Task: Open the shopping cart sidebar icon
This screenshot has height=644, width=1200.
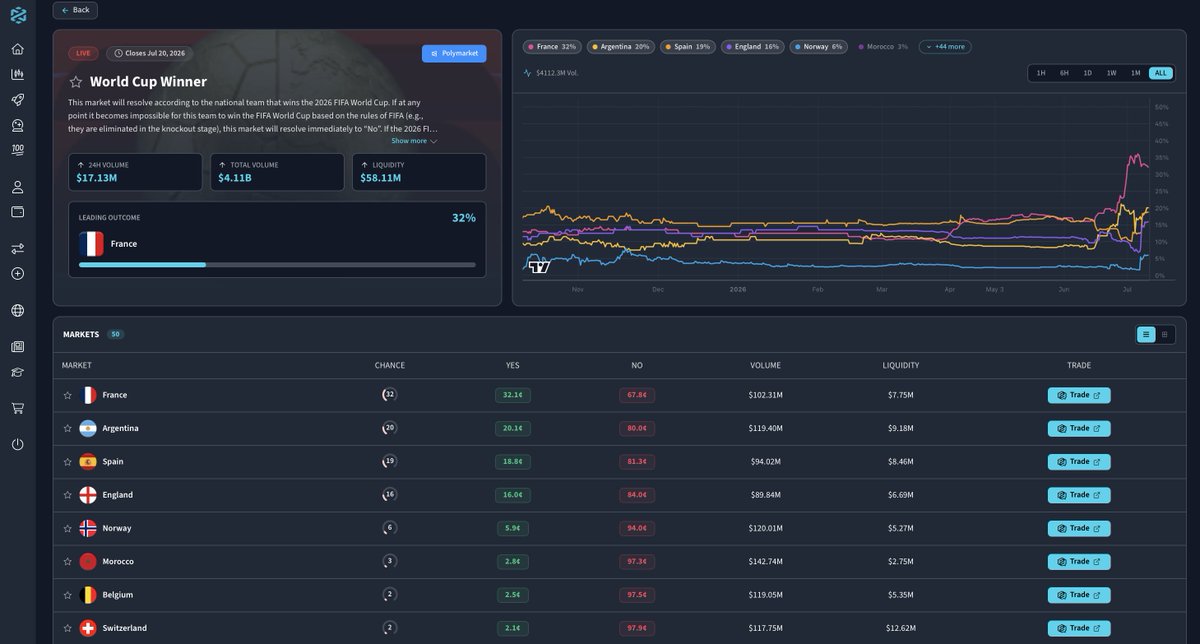Action: (x=17, y=408)
